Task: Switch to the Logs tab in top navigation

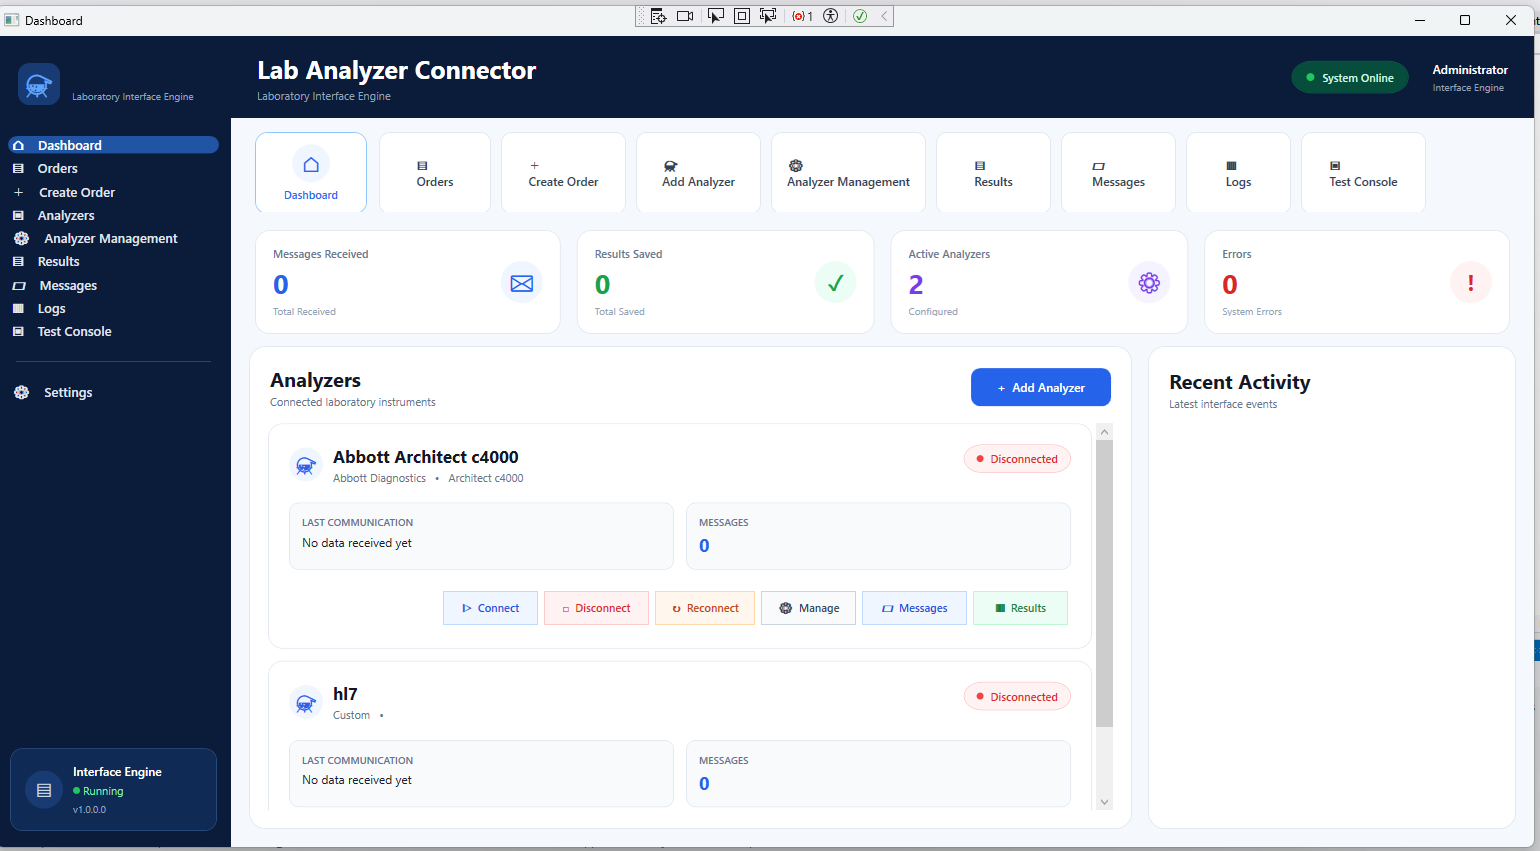Action: click(x=1238, y=172)
